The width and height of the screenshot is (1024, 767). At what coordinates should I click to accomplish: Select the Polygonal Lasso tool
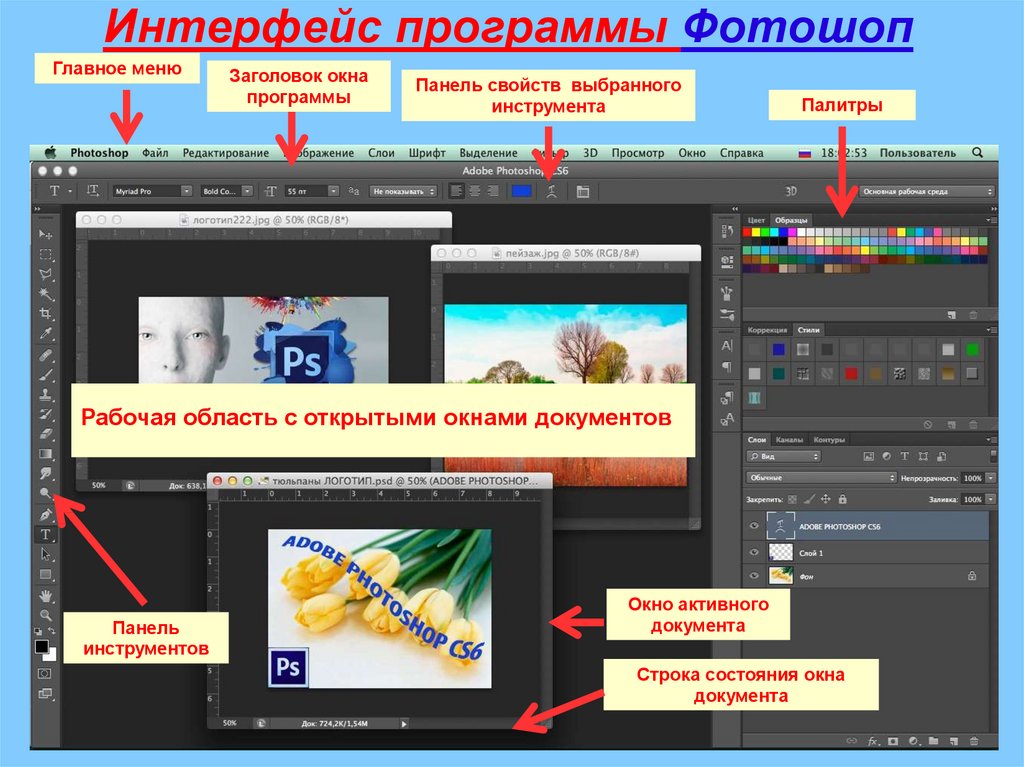[45, 274]
